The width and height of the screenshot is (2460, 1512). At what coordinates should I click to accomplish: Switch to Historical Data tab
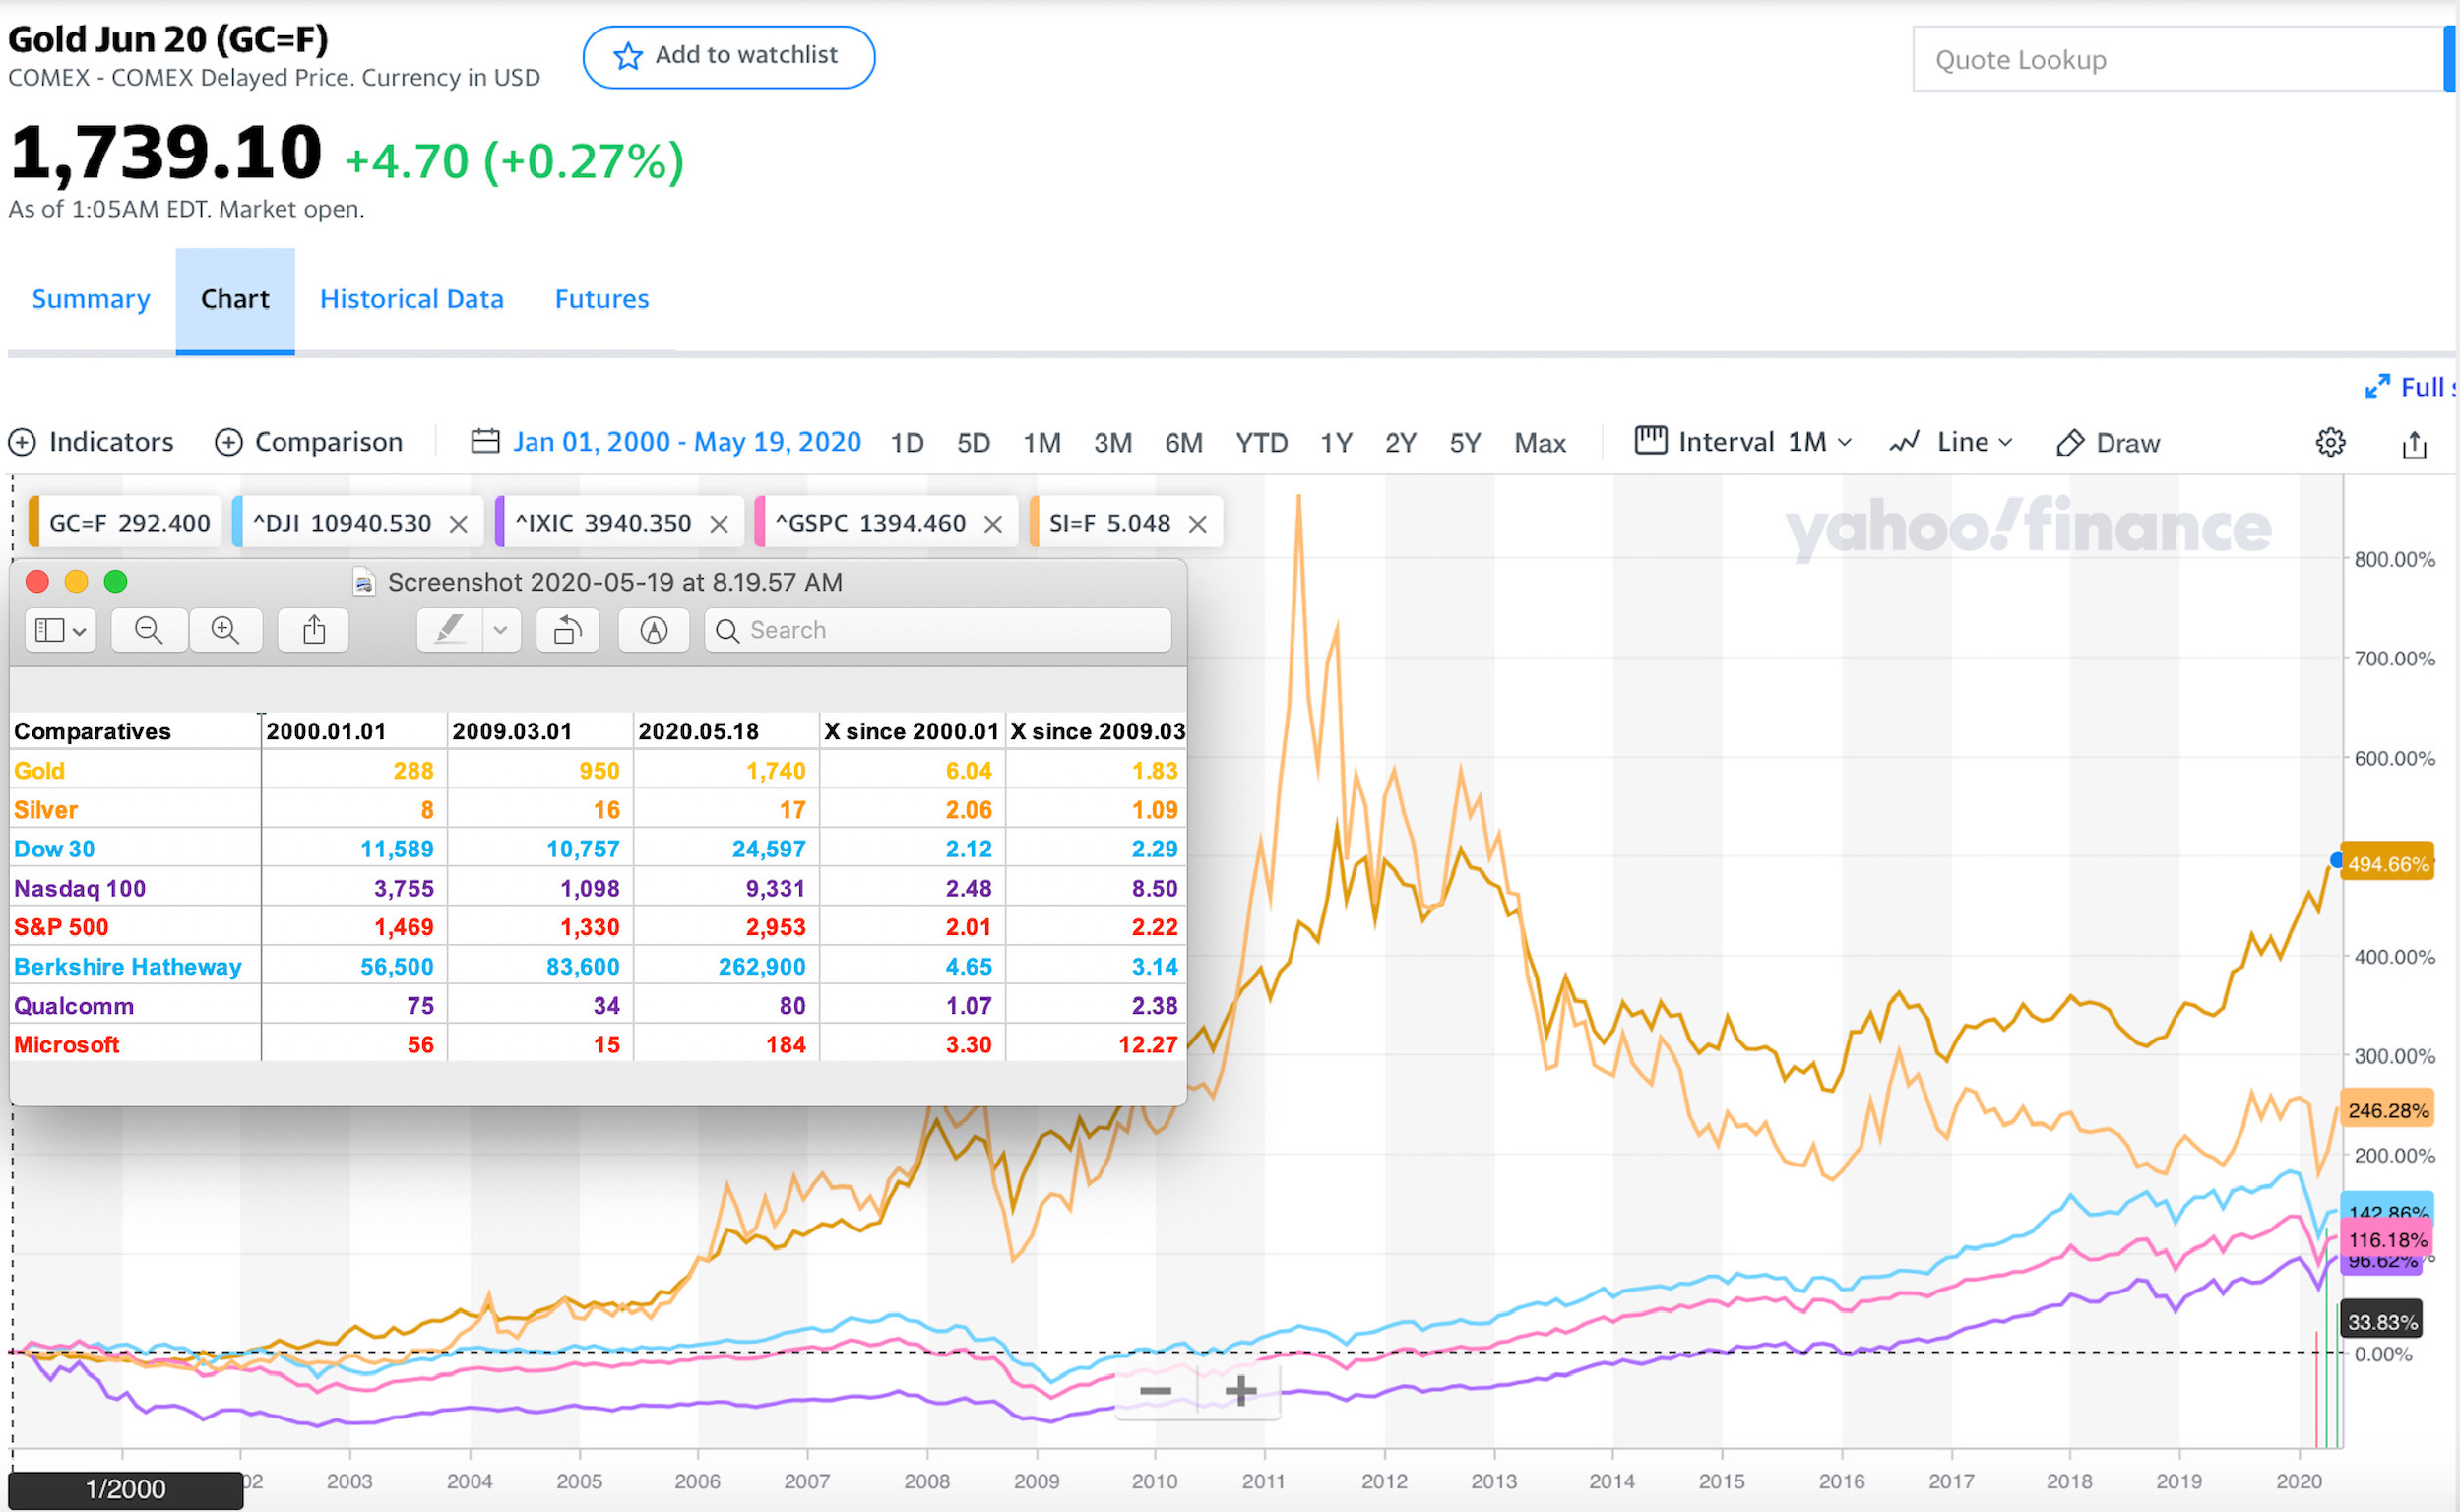tap(411, 299)
